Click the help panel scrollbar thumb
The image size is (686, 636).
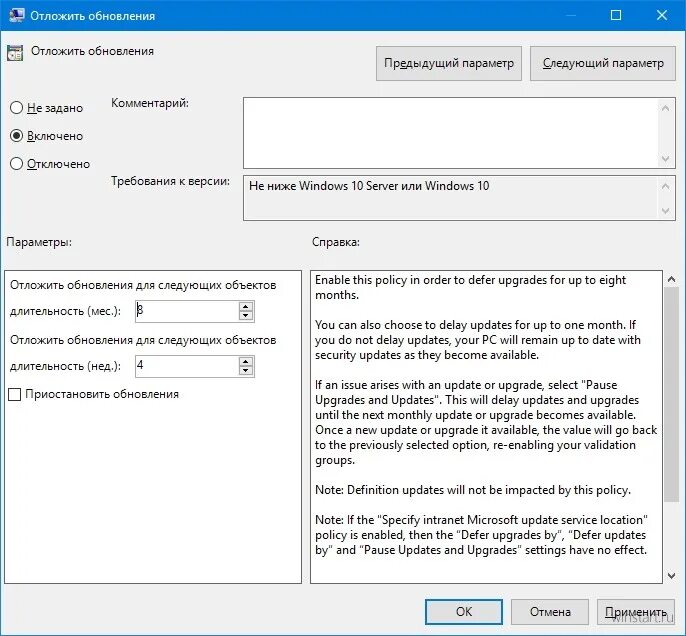point(672,394)
